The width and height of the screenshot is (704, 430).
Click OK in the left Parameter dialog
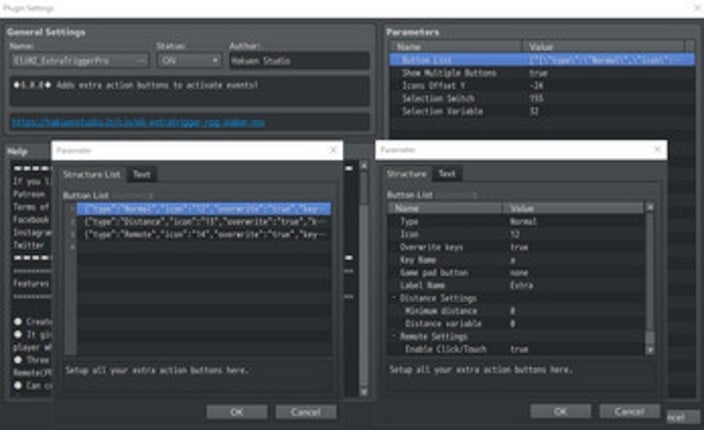point(235,411)
